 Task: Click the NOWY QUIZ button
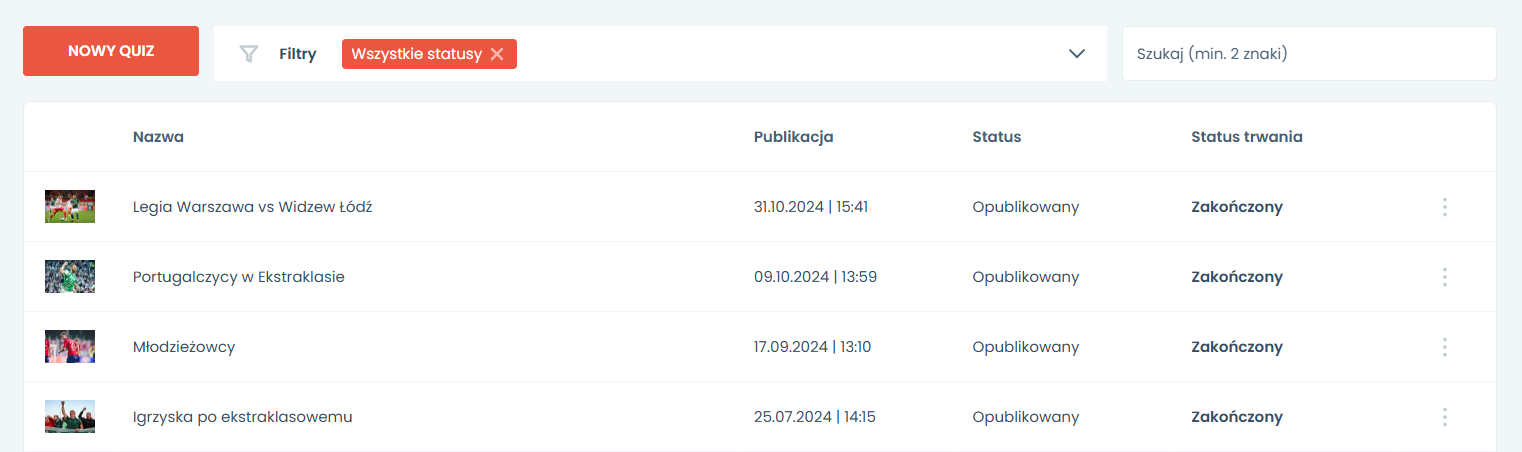[x=111, y=51]
